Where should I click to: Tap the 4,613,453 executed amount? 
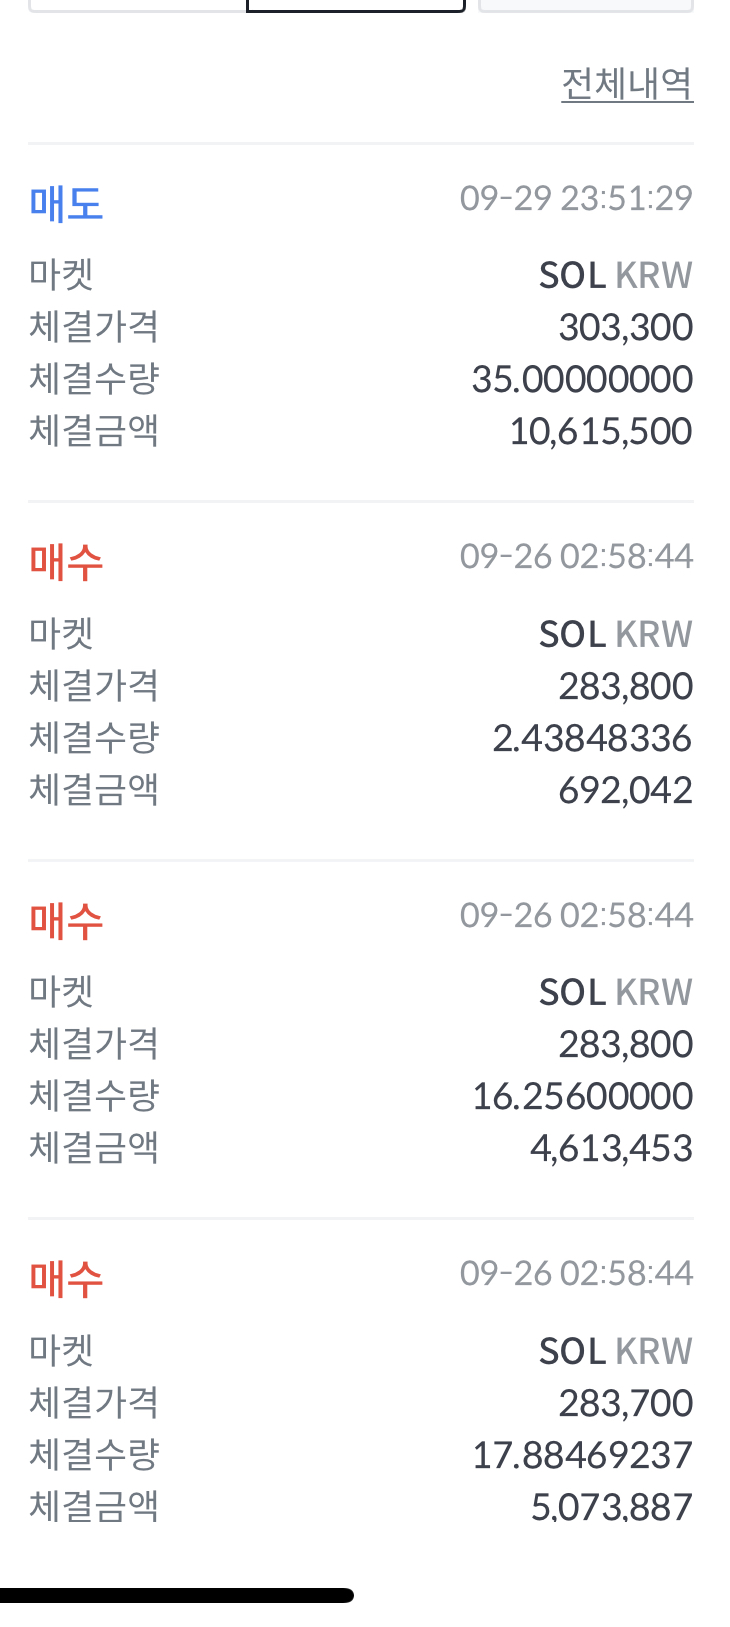coord(611,1148)
